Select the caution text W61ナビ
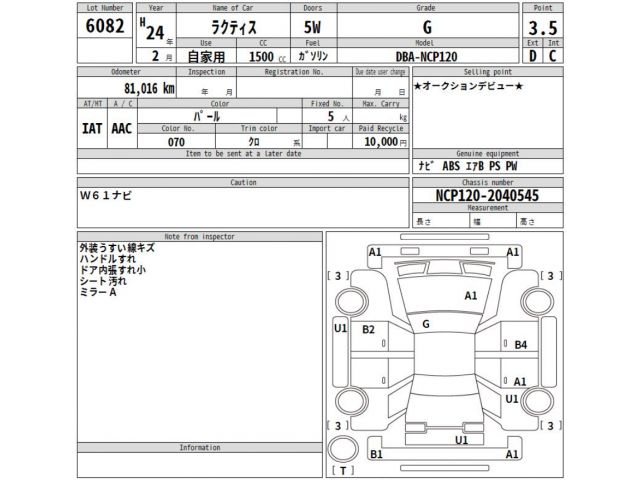Screen dimensions: 640x480 point(106,196)
